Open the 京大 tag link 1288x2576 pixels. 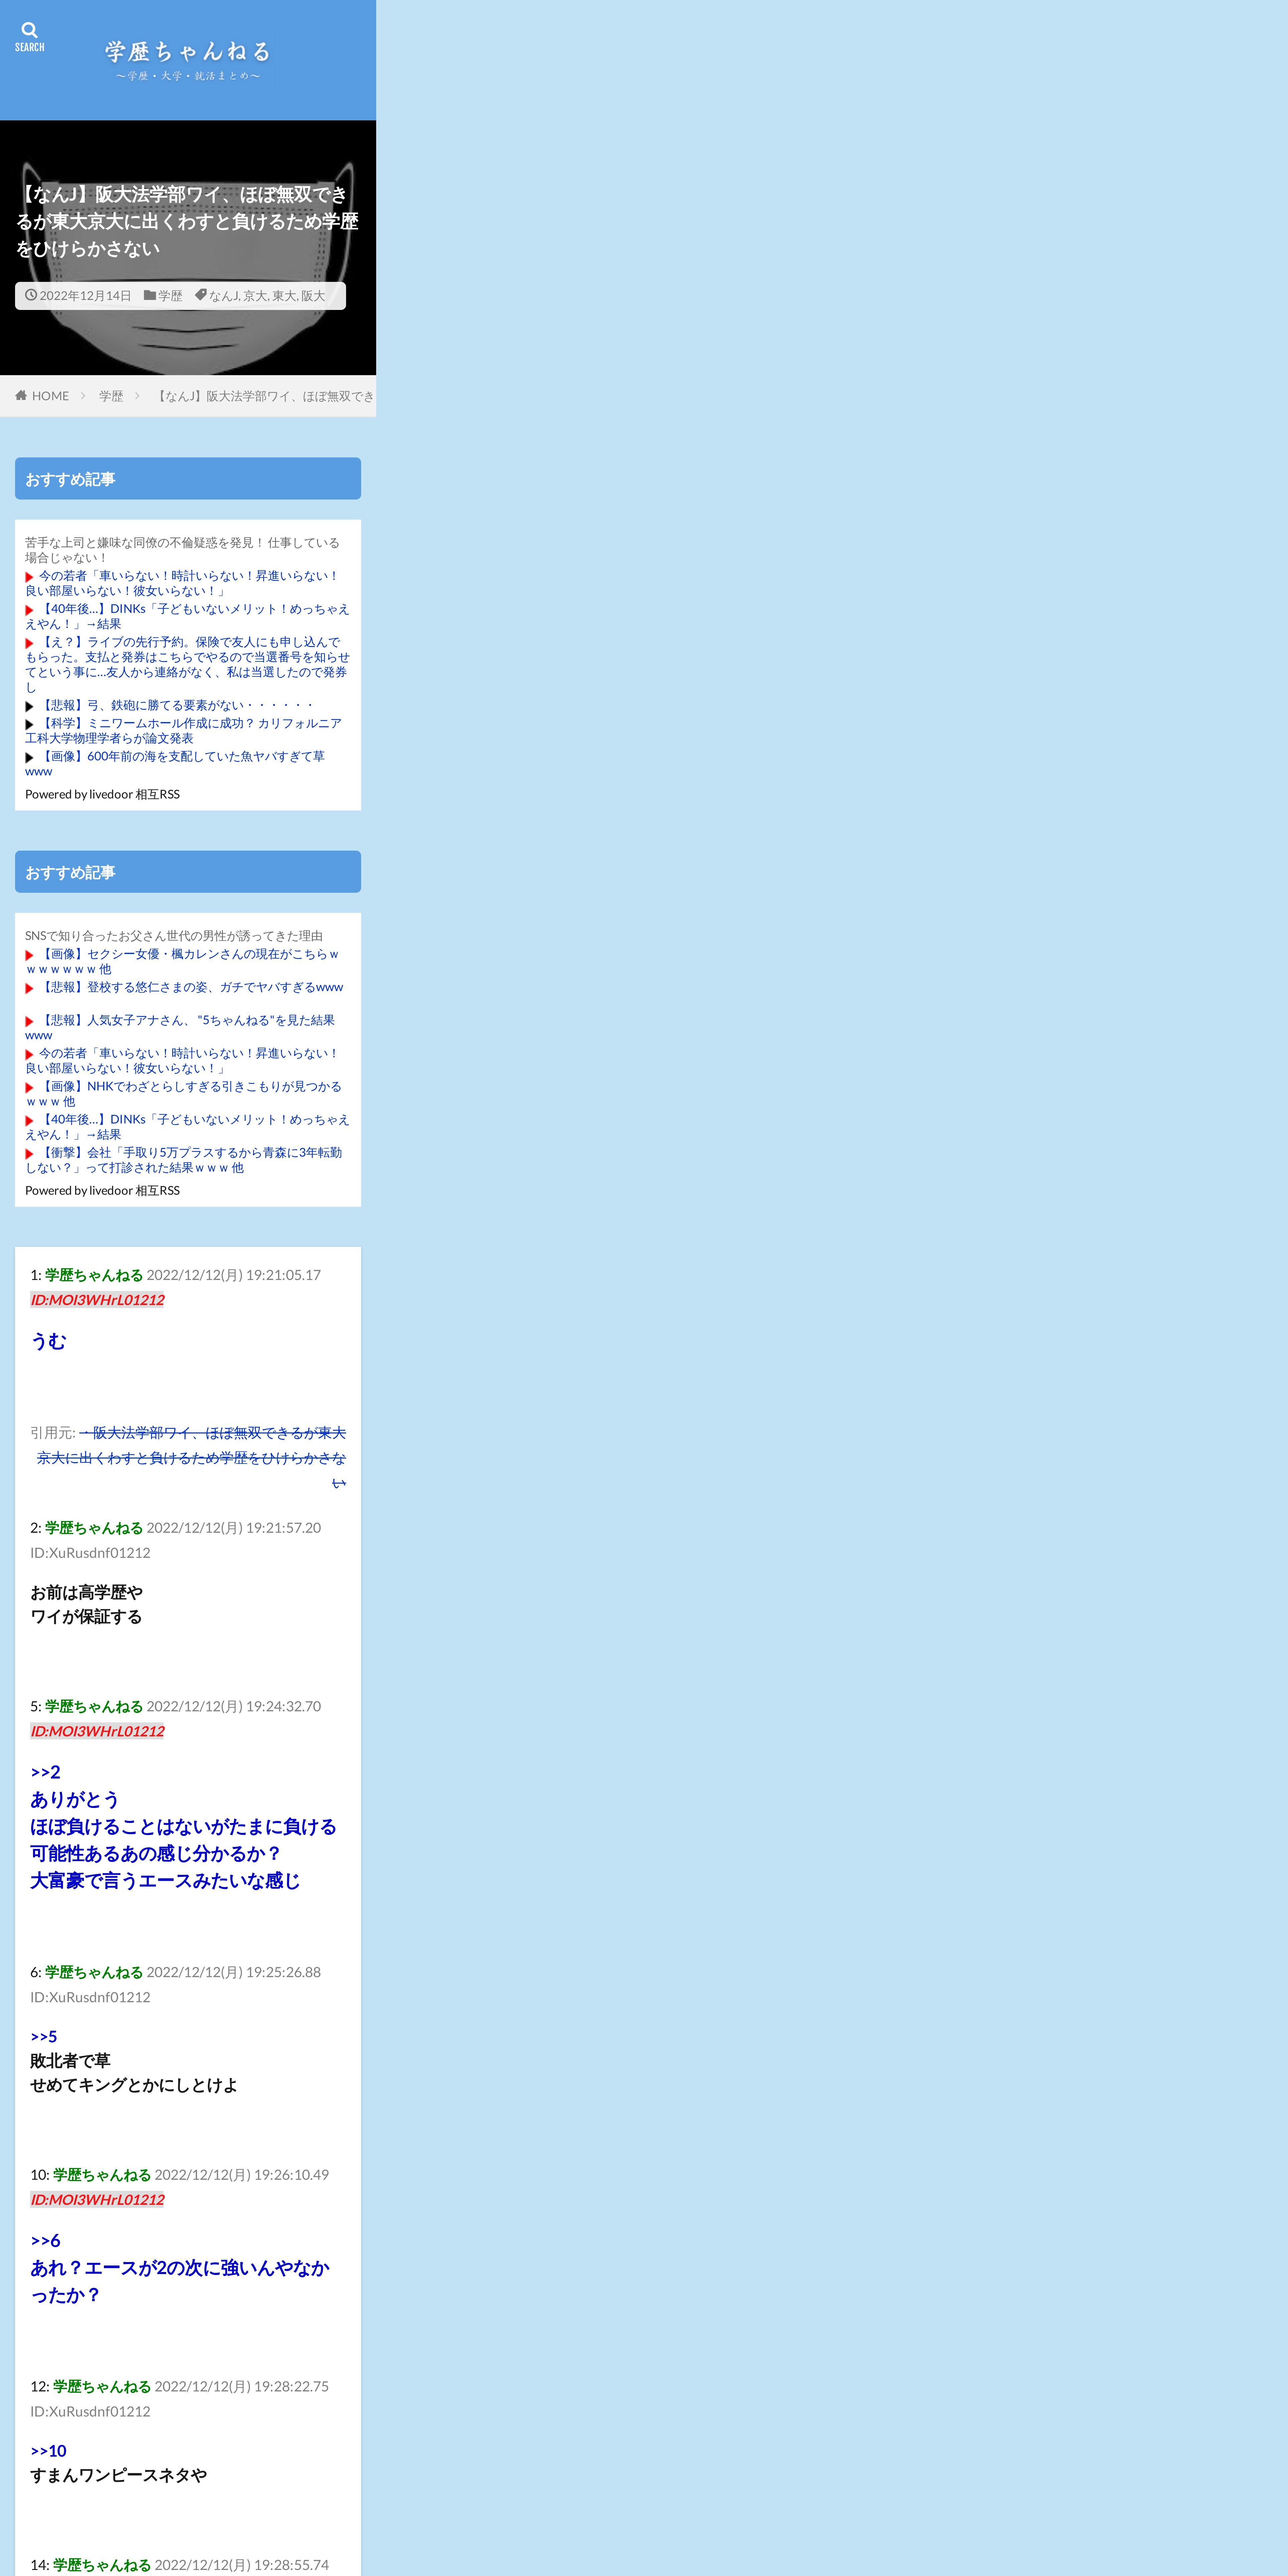click(255, 296)
